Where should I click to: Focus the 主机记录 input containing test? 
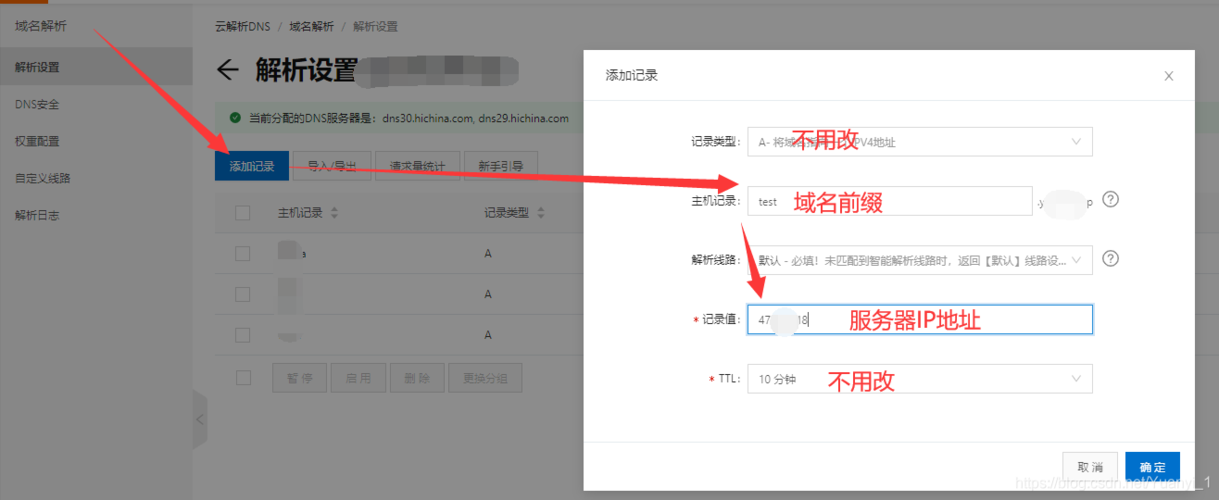[890, 201]
